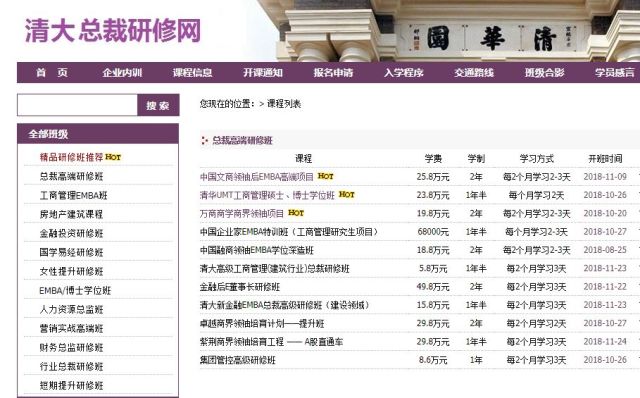Open 金融投资研修班 sidebar category
This screenshot has width=640, height=398.
[71, 233]
